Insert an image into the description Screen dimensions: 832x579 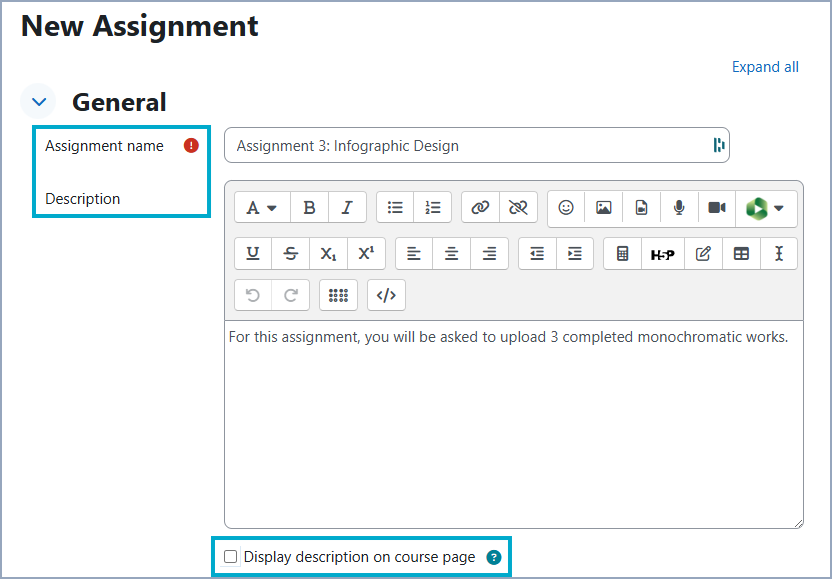(603, 208)
